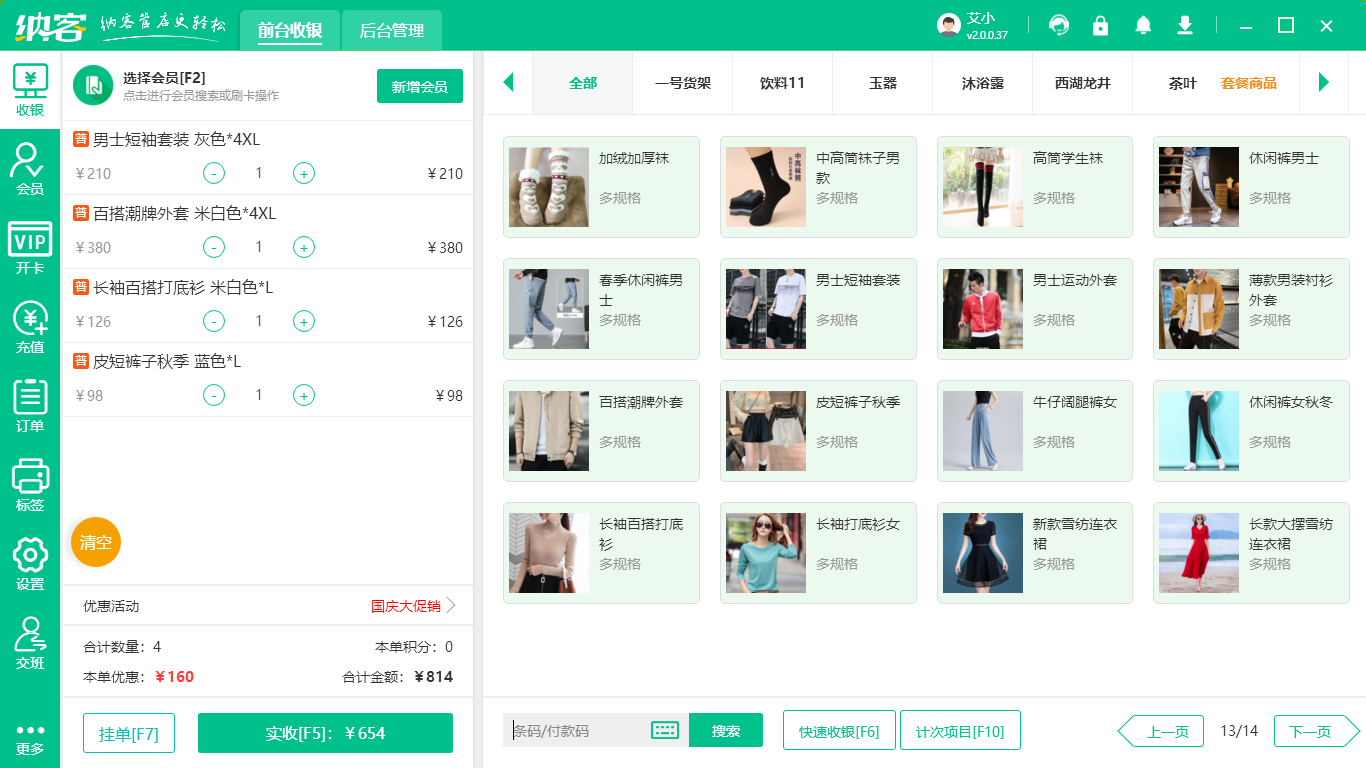Select the 休闲裤男士 product card

(1251, 187)
